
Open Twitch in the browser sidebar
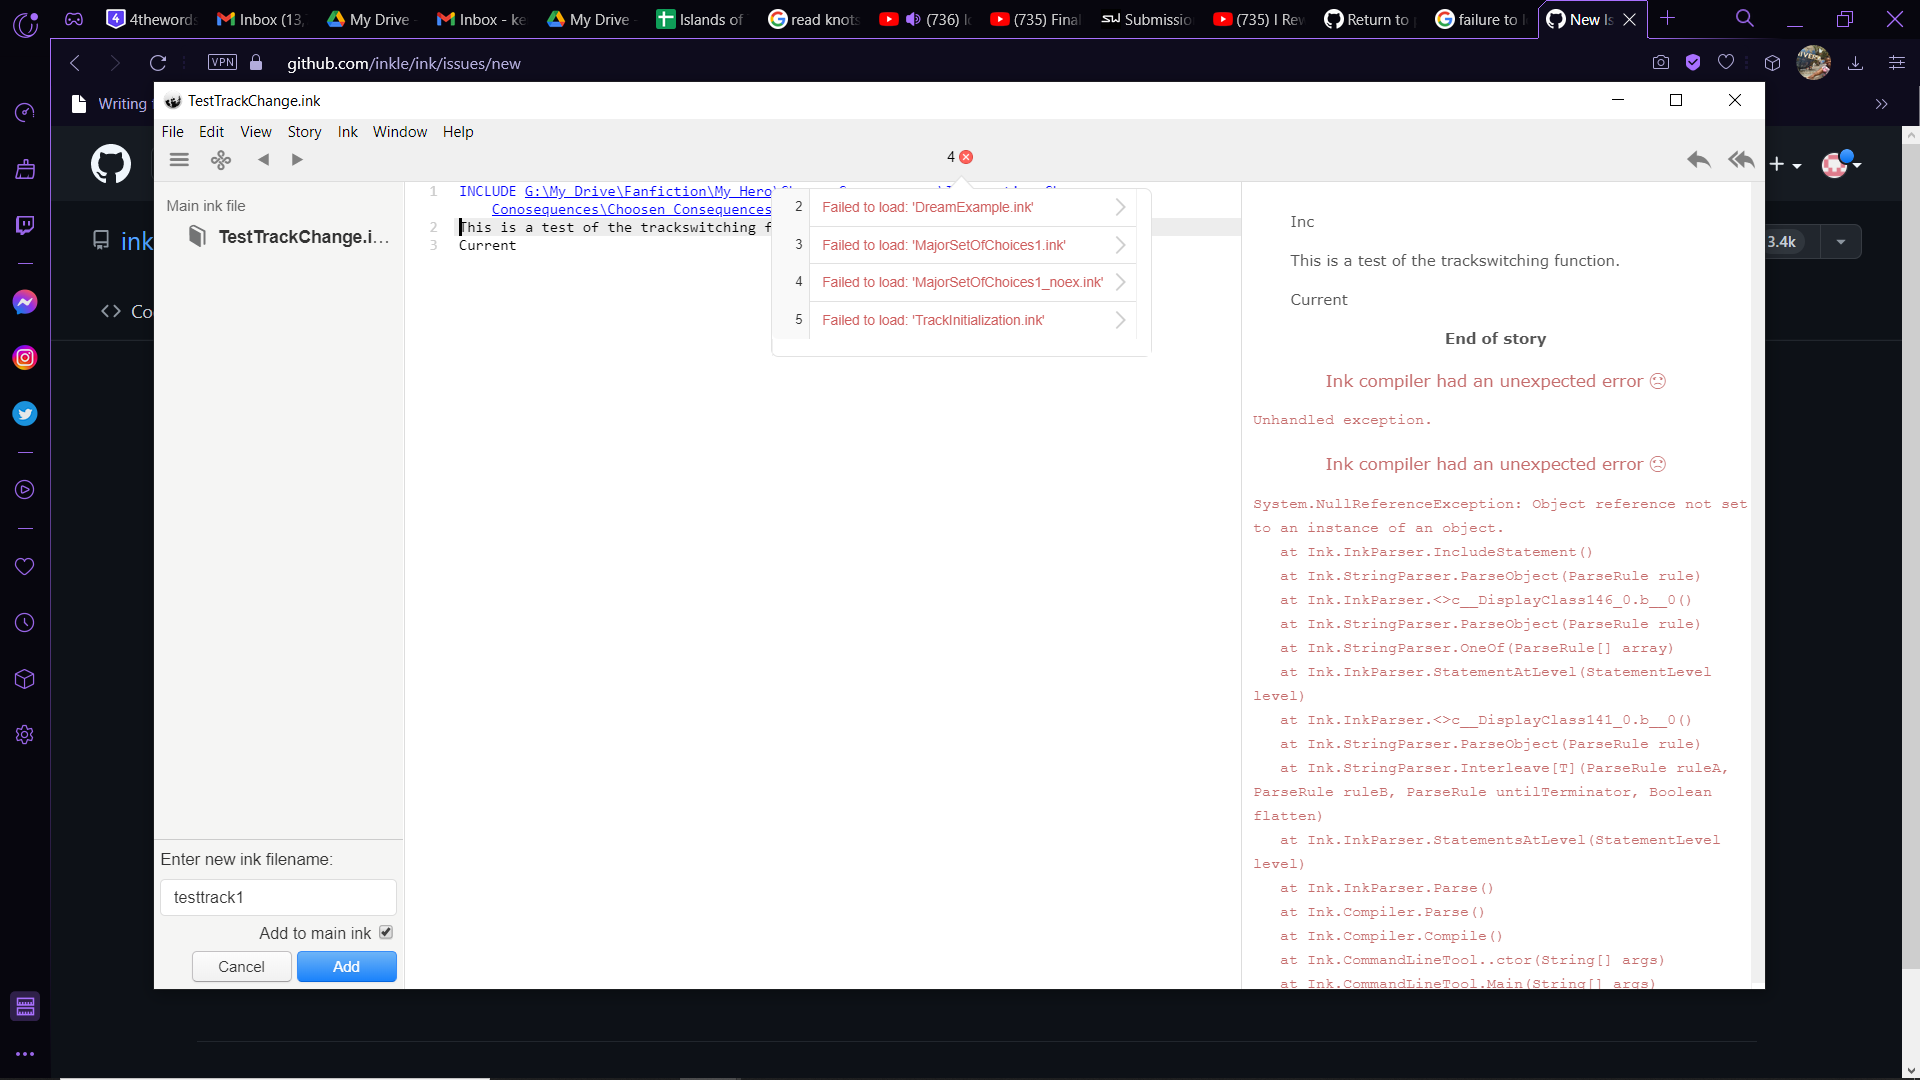click(25, 225)
